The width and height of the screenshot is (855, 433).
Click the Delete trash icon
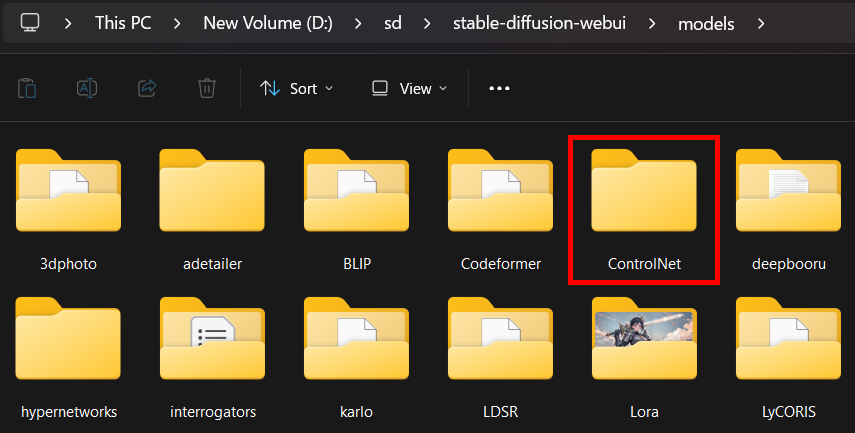[x=207, y=88]
